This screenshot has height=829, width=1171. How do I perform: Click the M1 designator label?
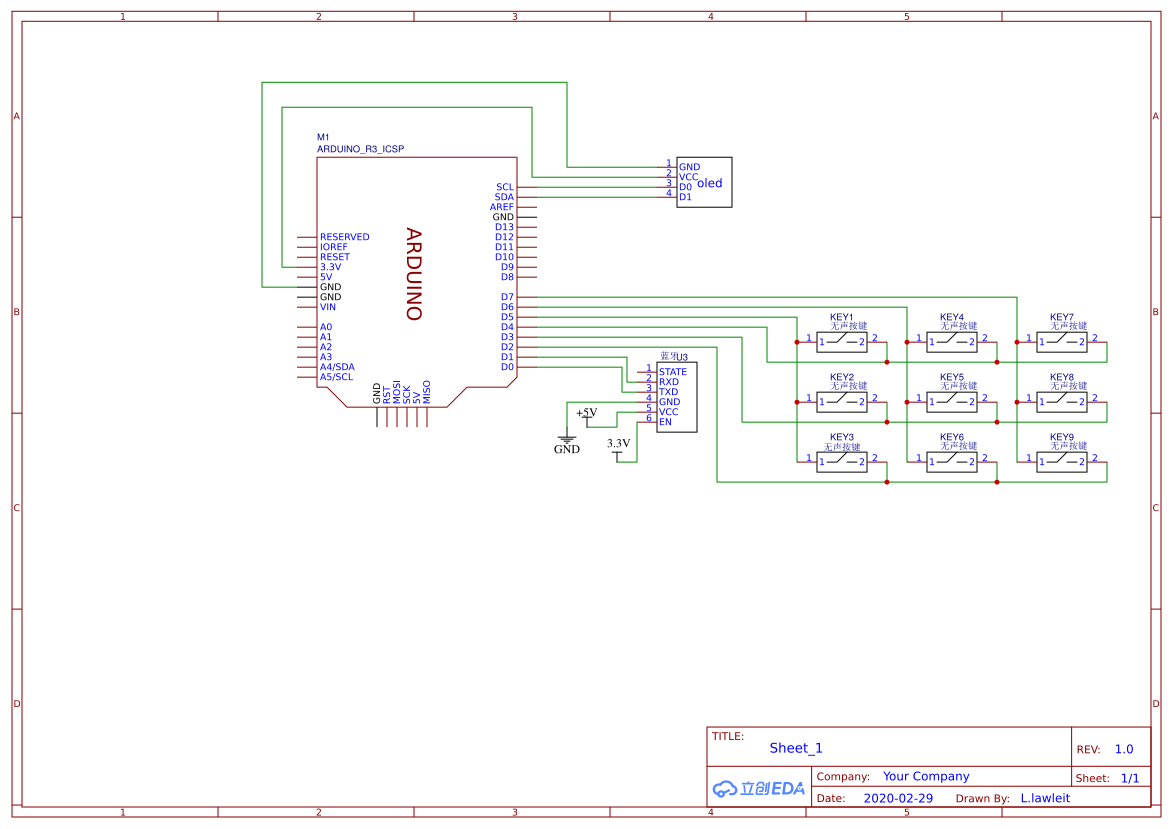click(323, 137)
